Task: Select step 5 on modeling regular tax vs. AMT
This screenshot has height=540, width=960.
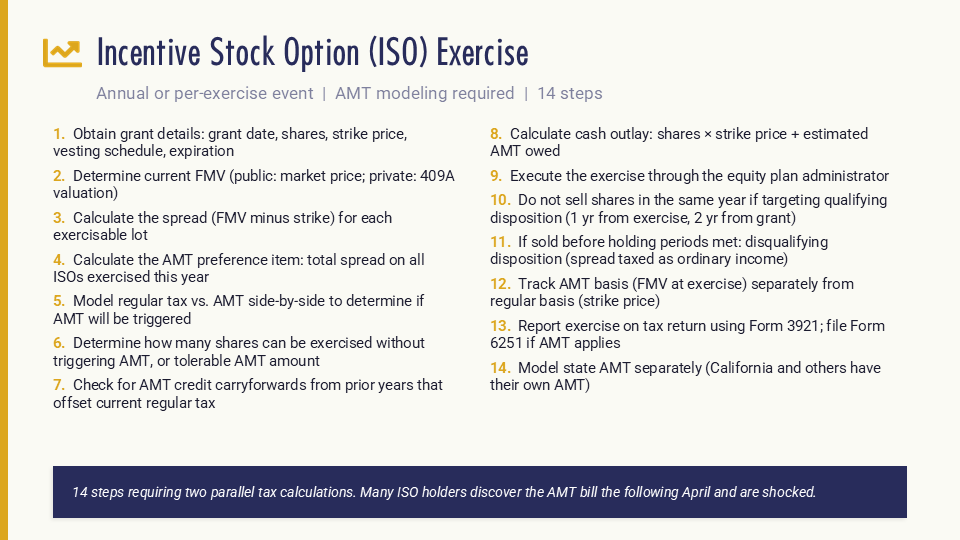Action: (x=238, y=309)
